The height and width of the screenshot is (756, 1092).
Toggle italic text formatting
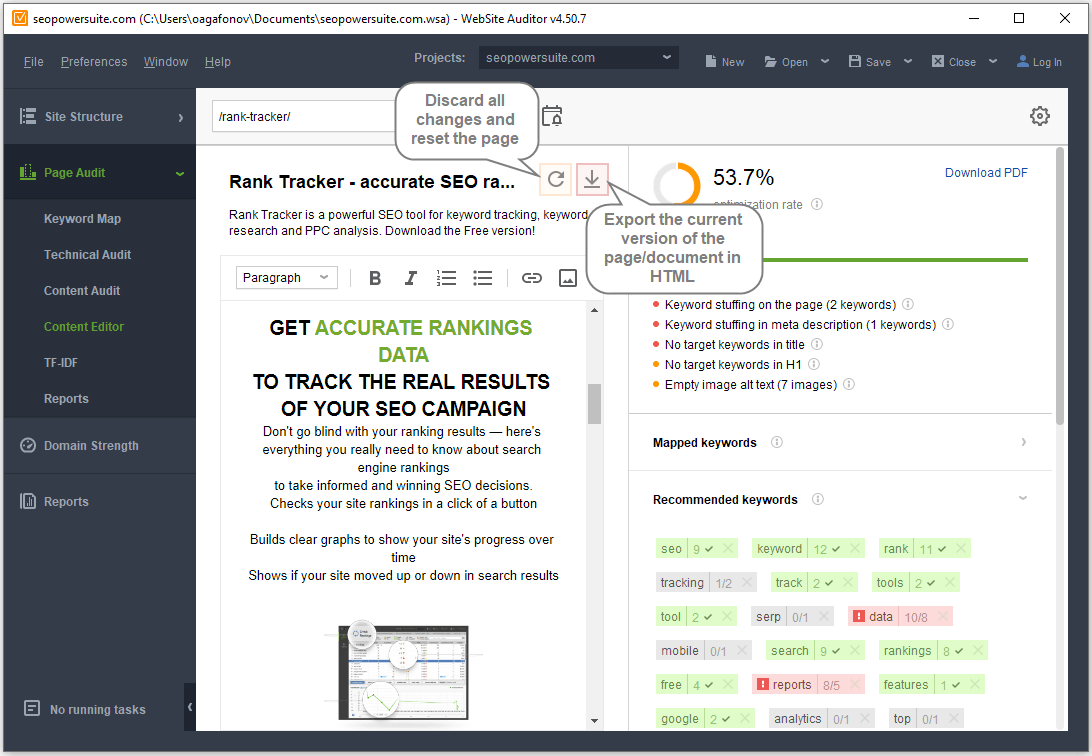[x=410, y=278]
